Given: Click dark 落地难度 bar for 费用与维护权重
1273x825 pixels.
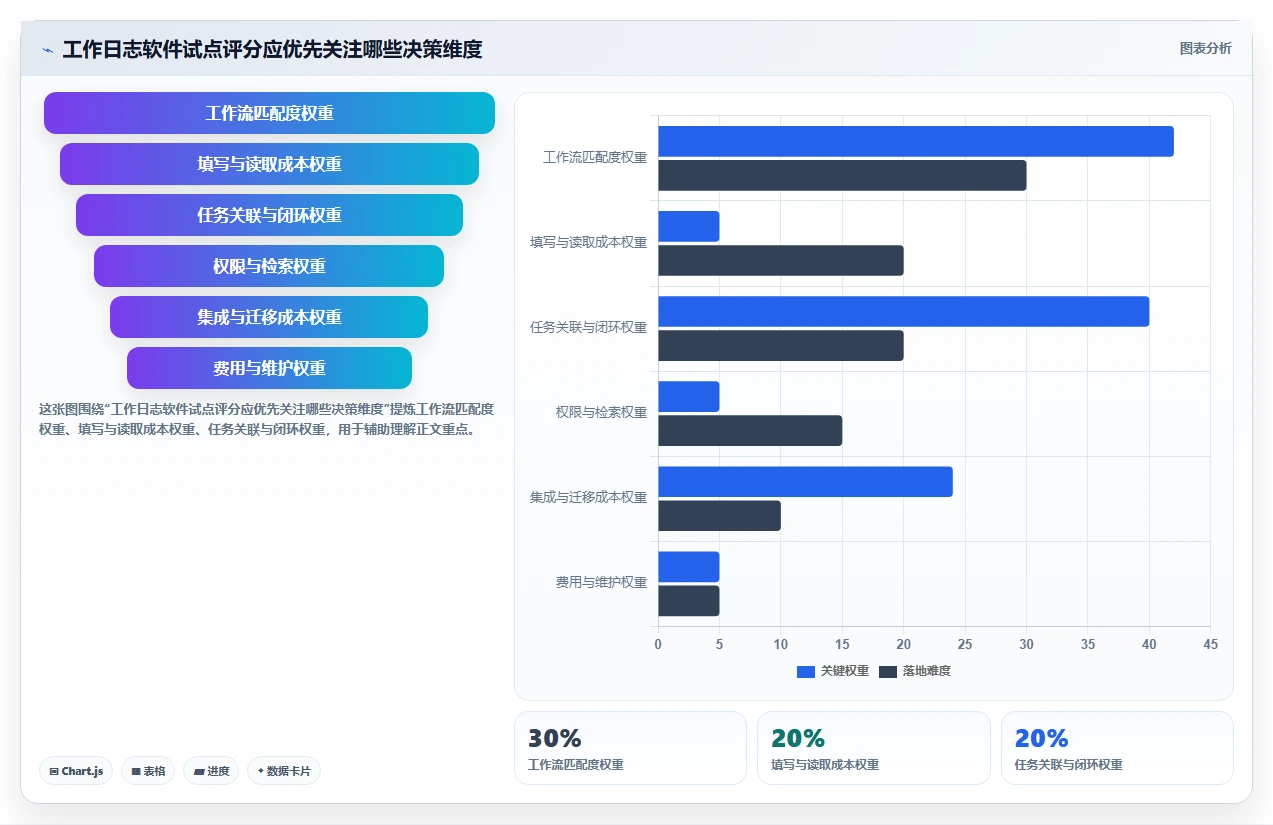Looking at the screenshot, I should [x=689, y=600].
